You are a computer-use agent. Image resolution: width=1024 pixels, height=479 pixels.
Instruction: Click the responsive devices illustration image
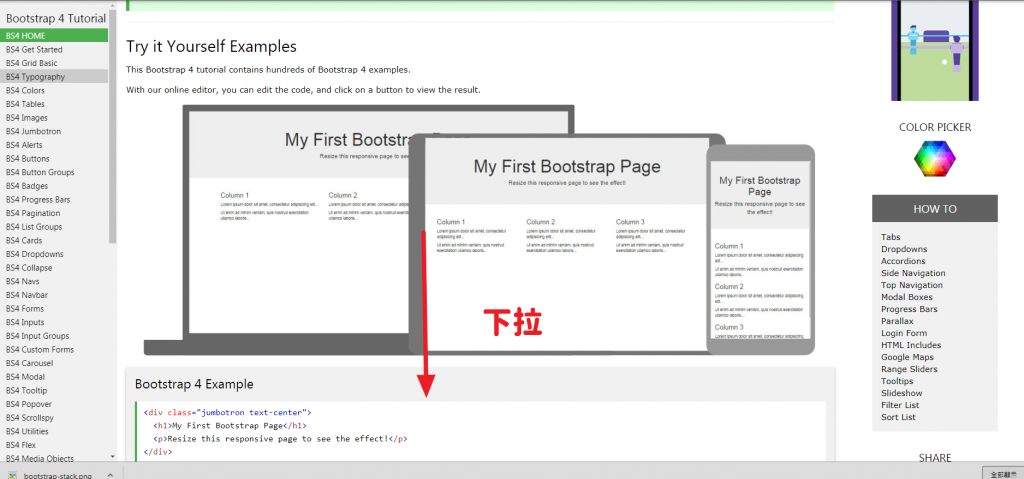(x=479, y=230)
